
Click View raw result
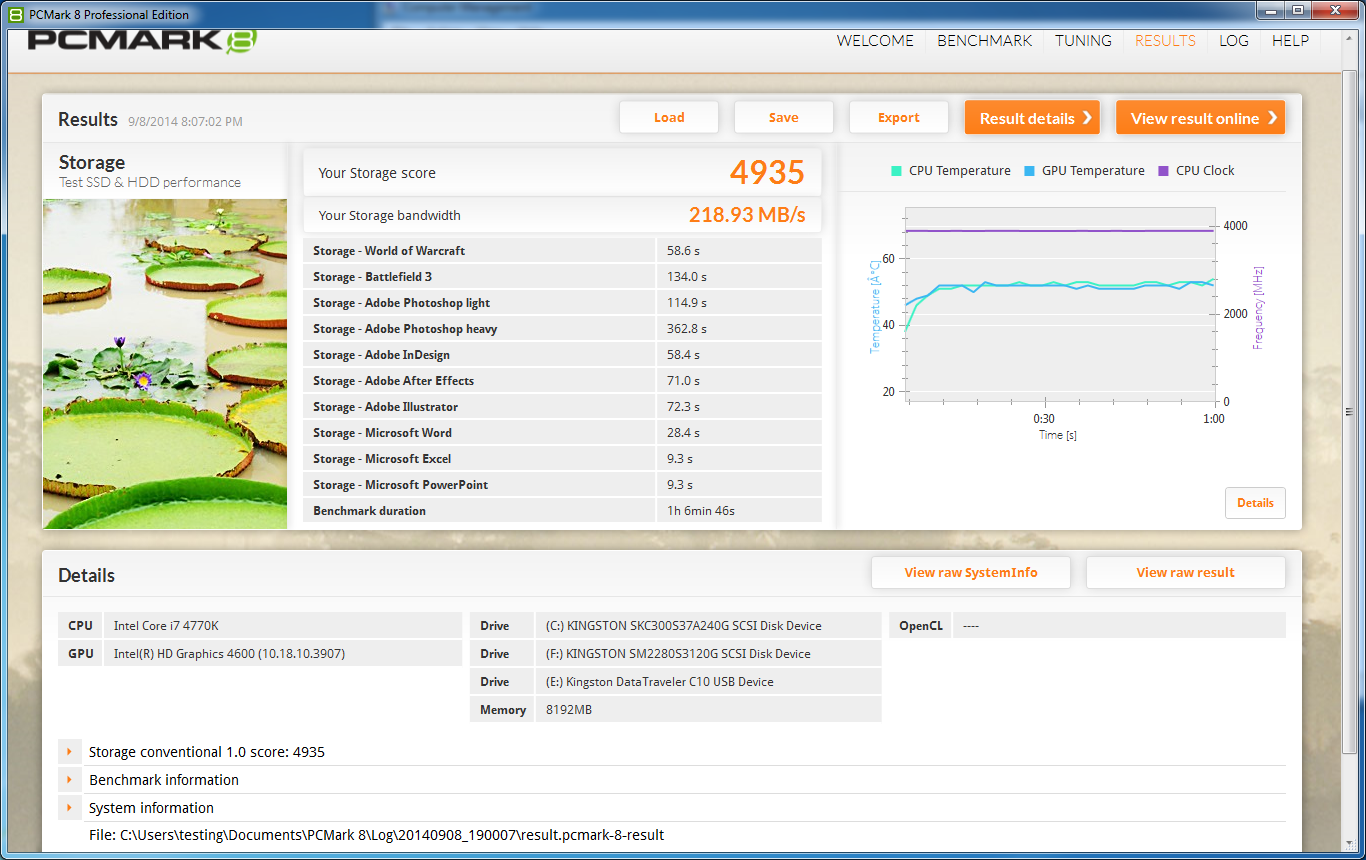coord(1185,573)
